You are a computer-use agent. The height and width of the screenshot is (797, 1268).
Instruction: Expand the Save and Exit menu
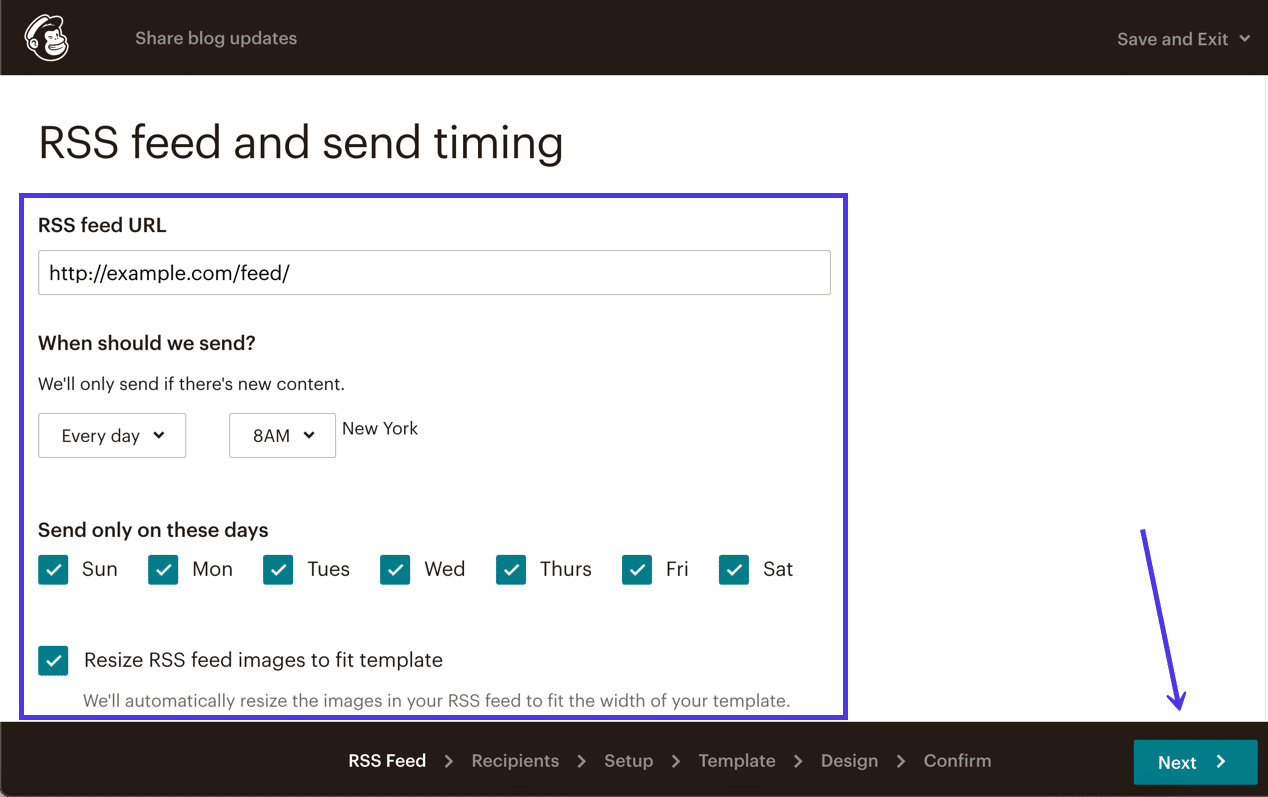(x=1184, y=39)
